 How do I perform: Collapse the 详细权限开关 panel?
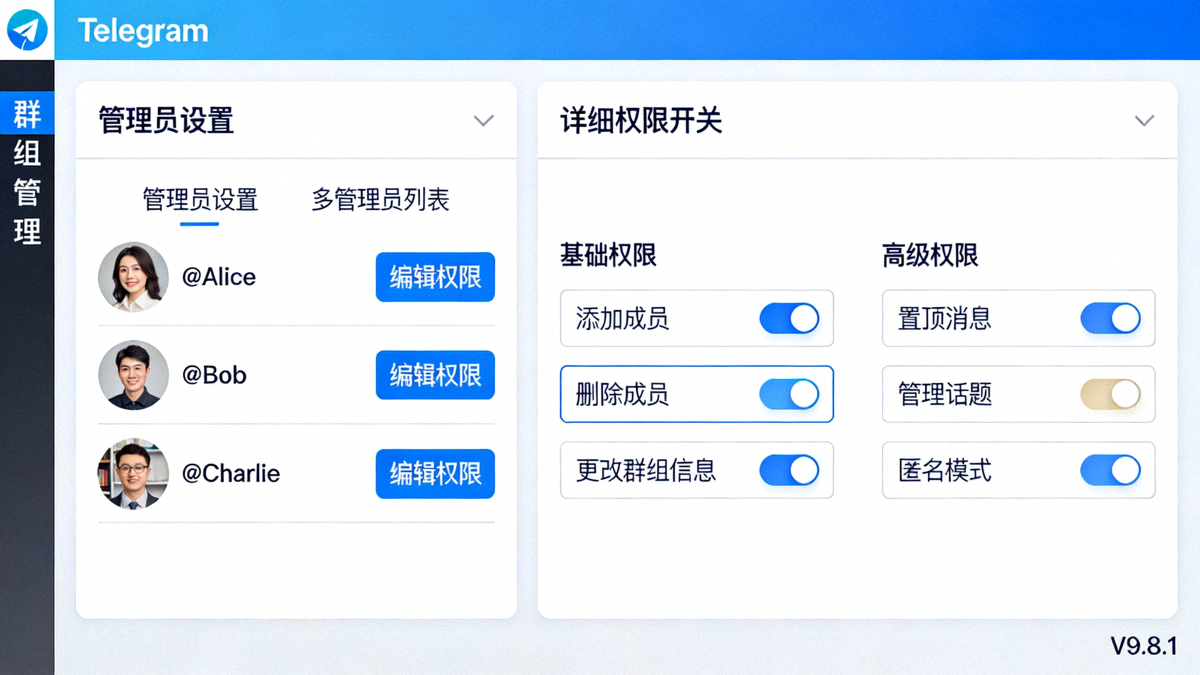(1144, 121)
